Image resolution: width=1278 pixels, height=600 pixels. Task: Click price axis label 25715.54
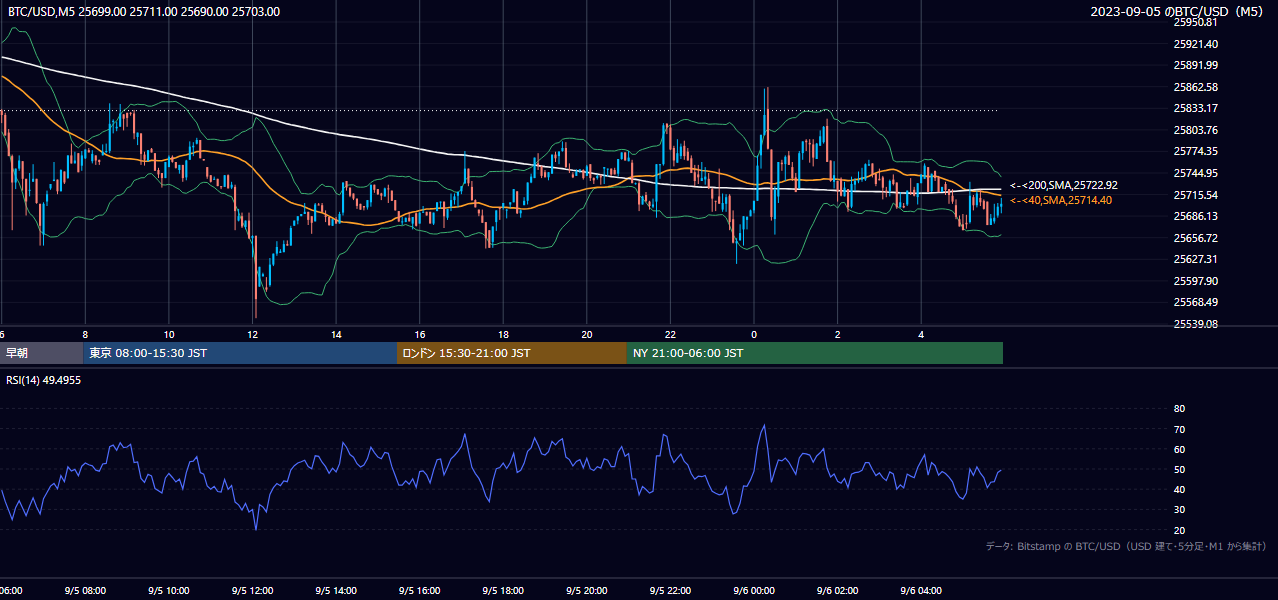[1196, 195]
